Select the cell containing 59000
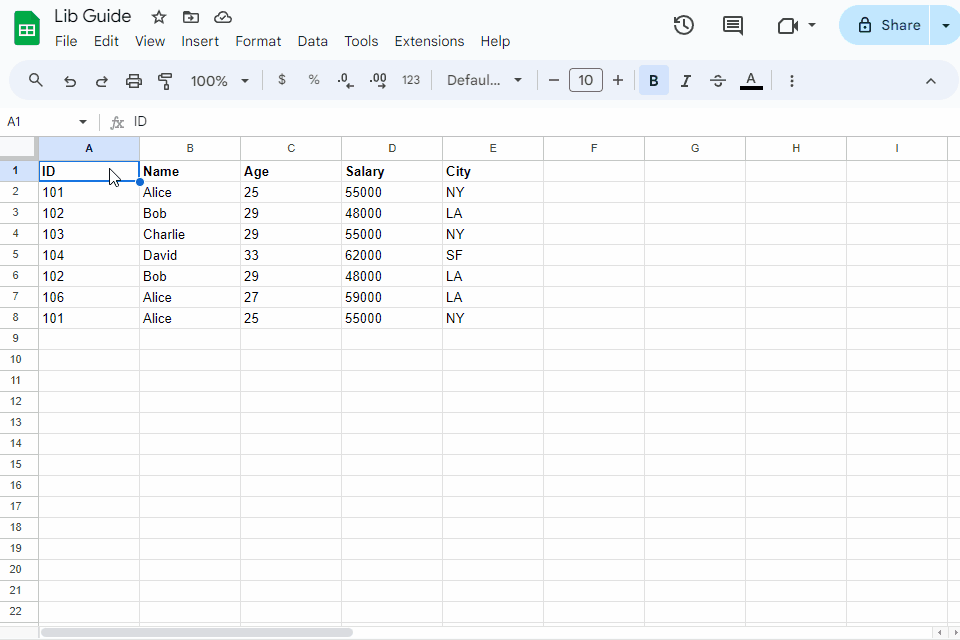Viewport: 960px width, 640px height. point(392,298)
